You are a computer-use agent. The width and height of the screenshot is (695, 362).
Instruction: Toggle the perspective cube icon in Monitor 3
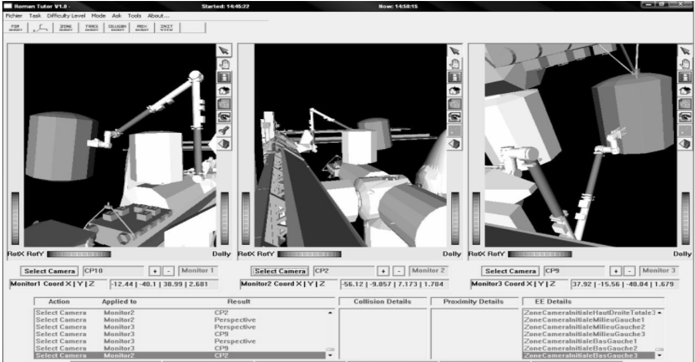click(685, 144)
